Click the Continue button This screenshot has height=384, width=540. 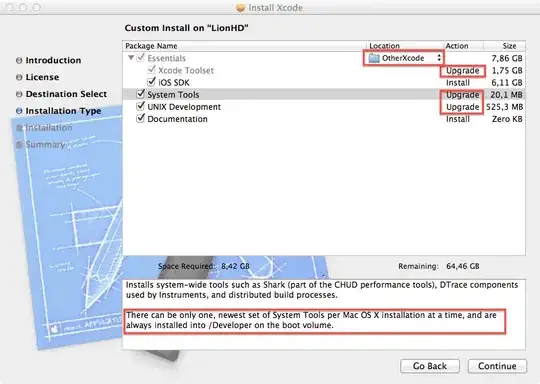tap(497, 366)
